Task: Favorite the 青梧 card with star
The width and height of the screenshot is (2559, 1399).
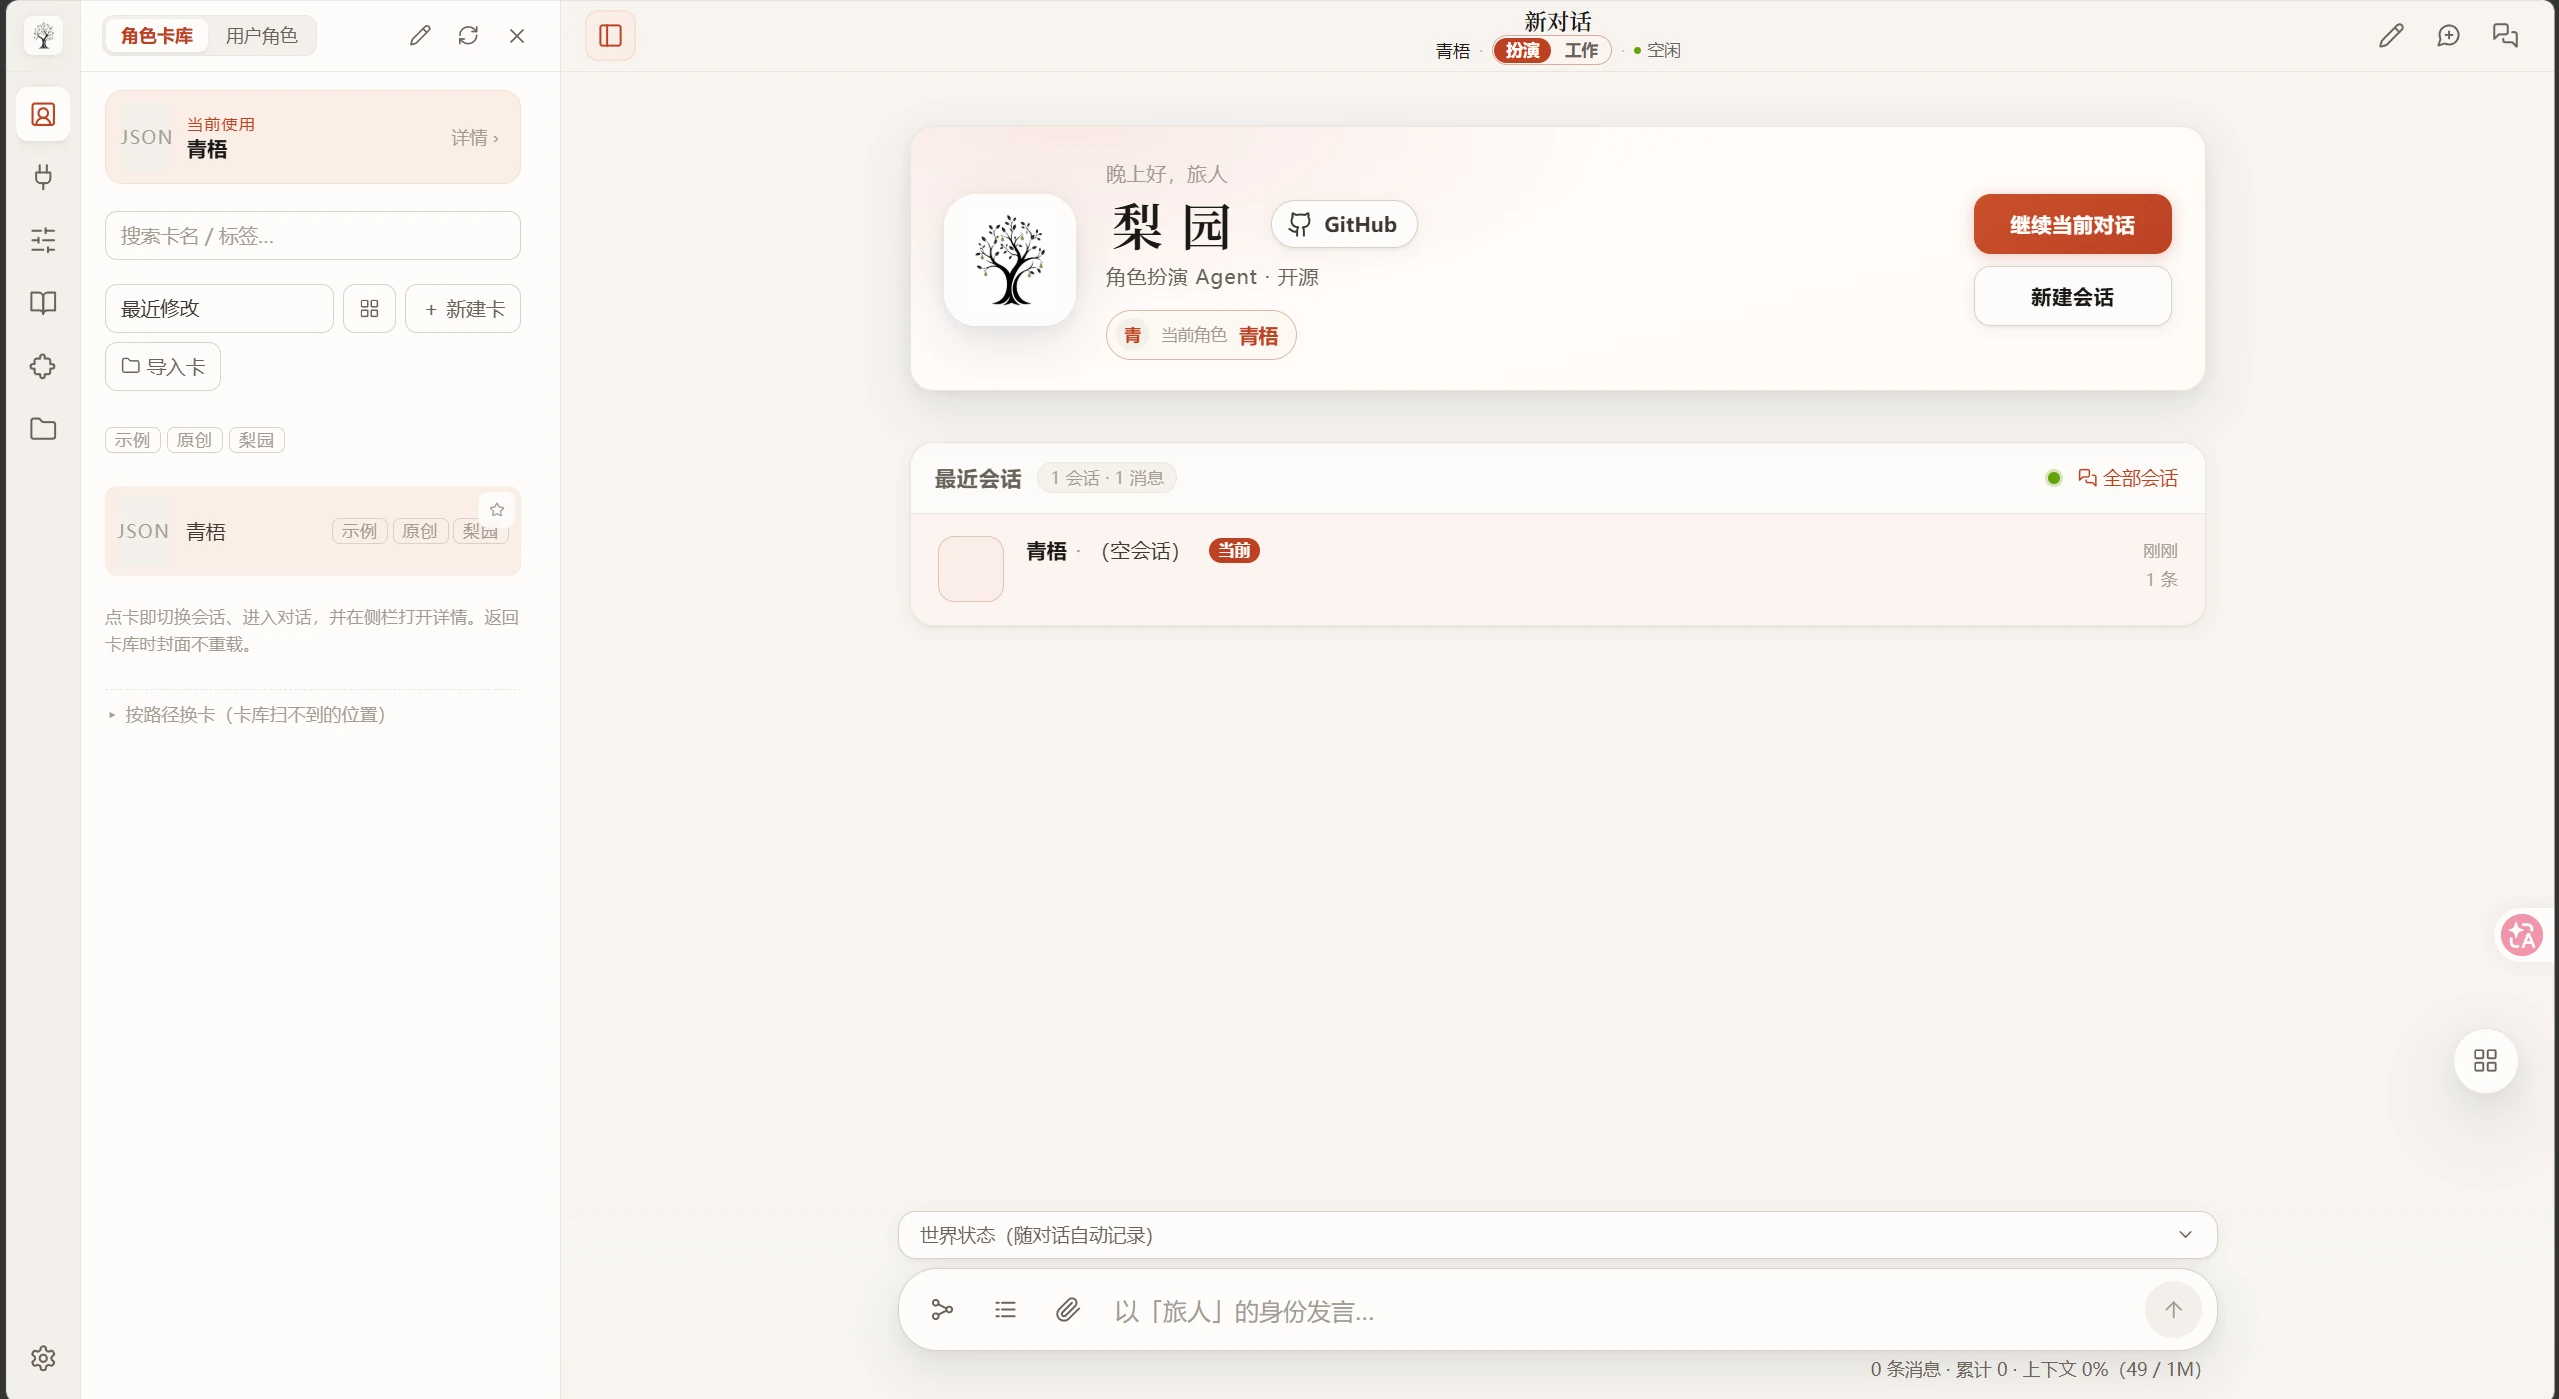Action: click(x=497, y=510)
